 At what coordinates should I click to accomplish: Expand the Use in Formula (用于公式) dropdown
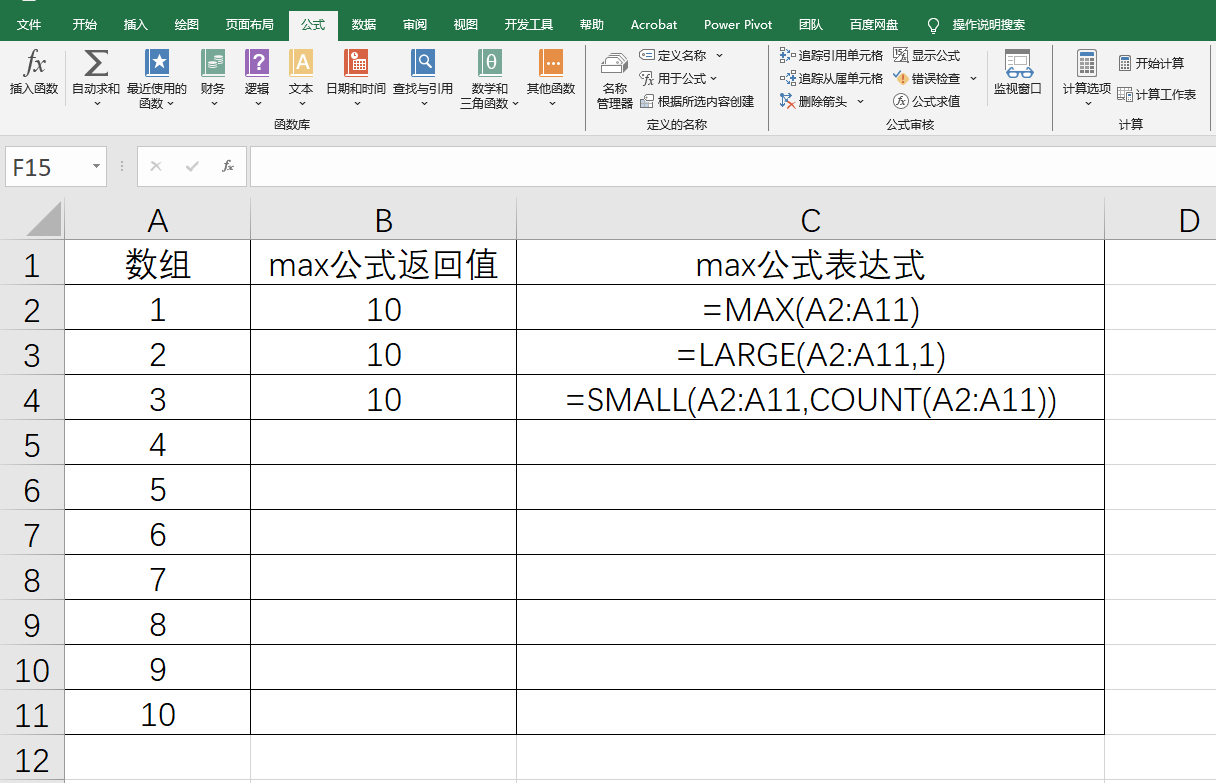[x=714, y=78]
